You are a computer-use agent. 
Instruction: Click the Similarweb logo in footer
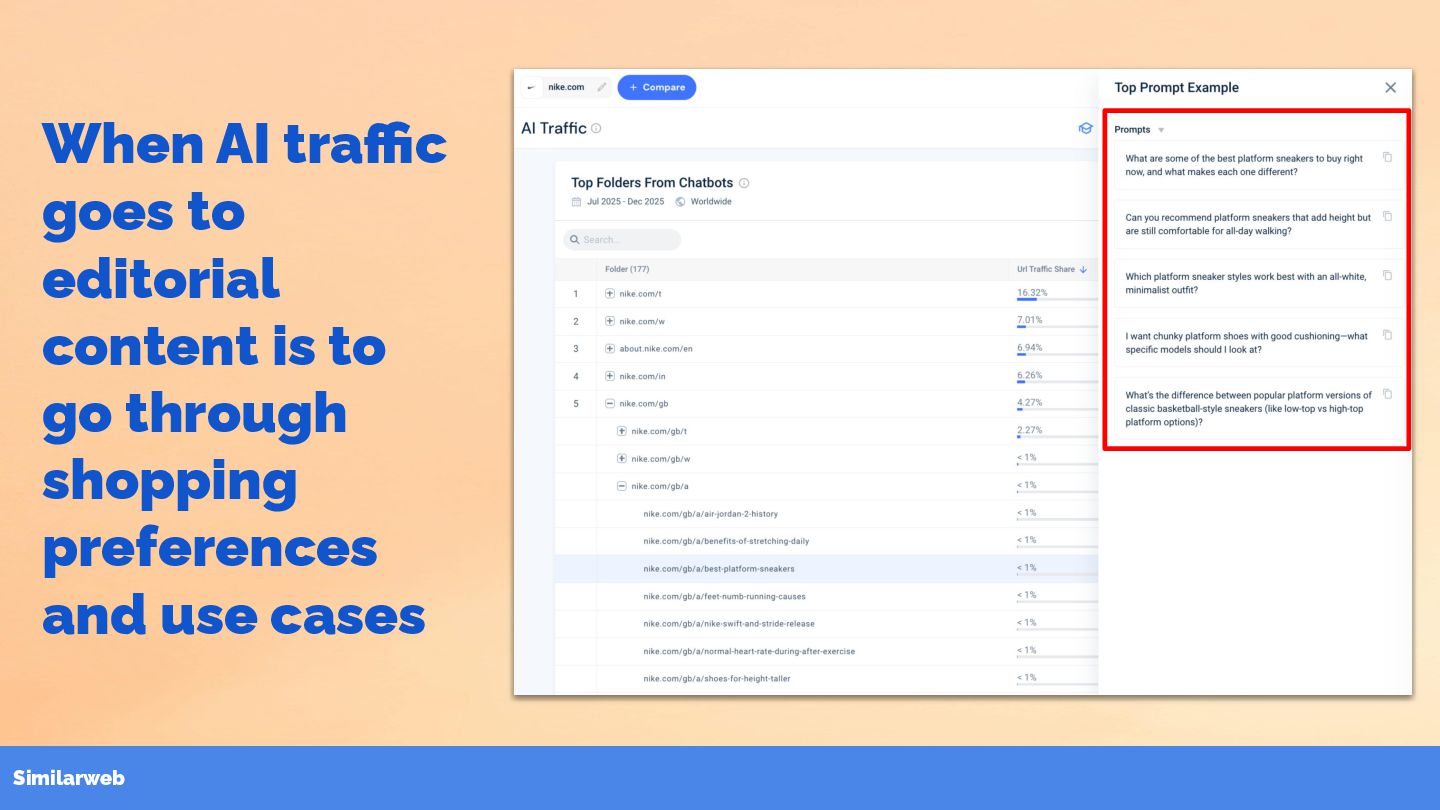(69, 778)
